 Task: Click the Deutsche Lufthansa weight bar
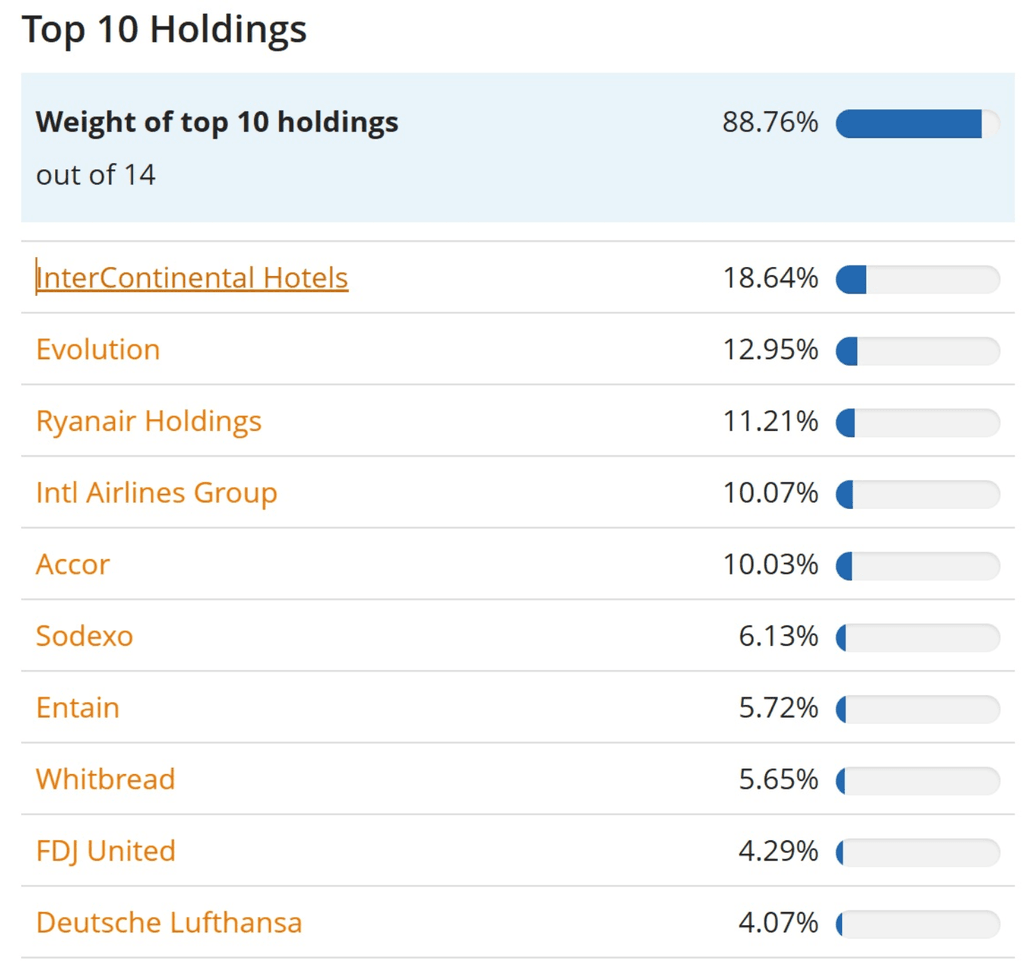coord(916,923)
